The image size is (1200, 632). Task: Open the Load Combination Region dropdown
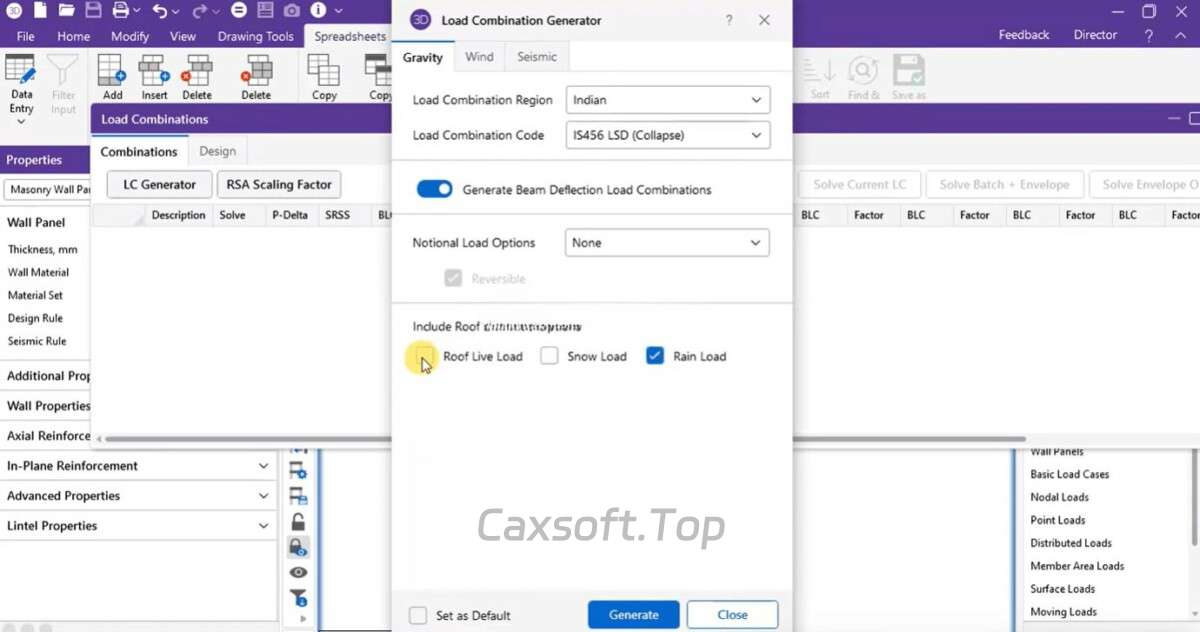[667, 100]
